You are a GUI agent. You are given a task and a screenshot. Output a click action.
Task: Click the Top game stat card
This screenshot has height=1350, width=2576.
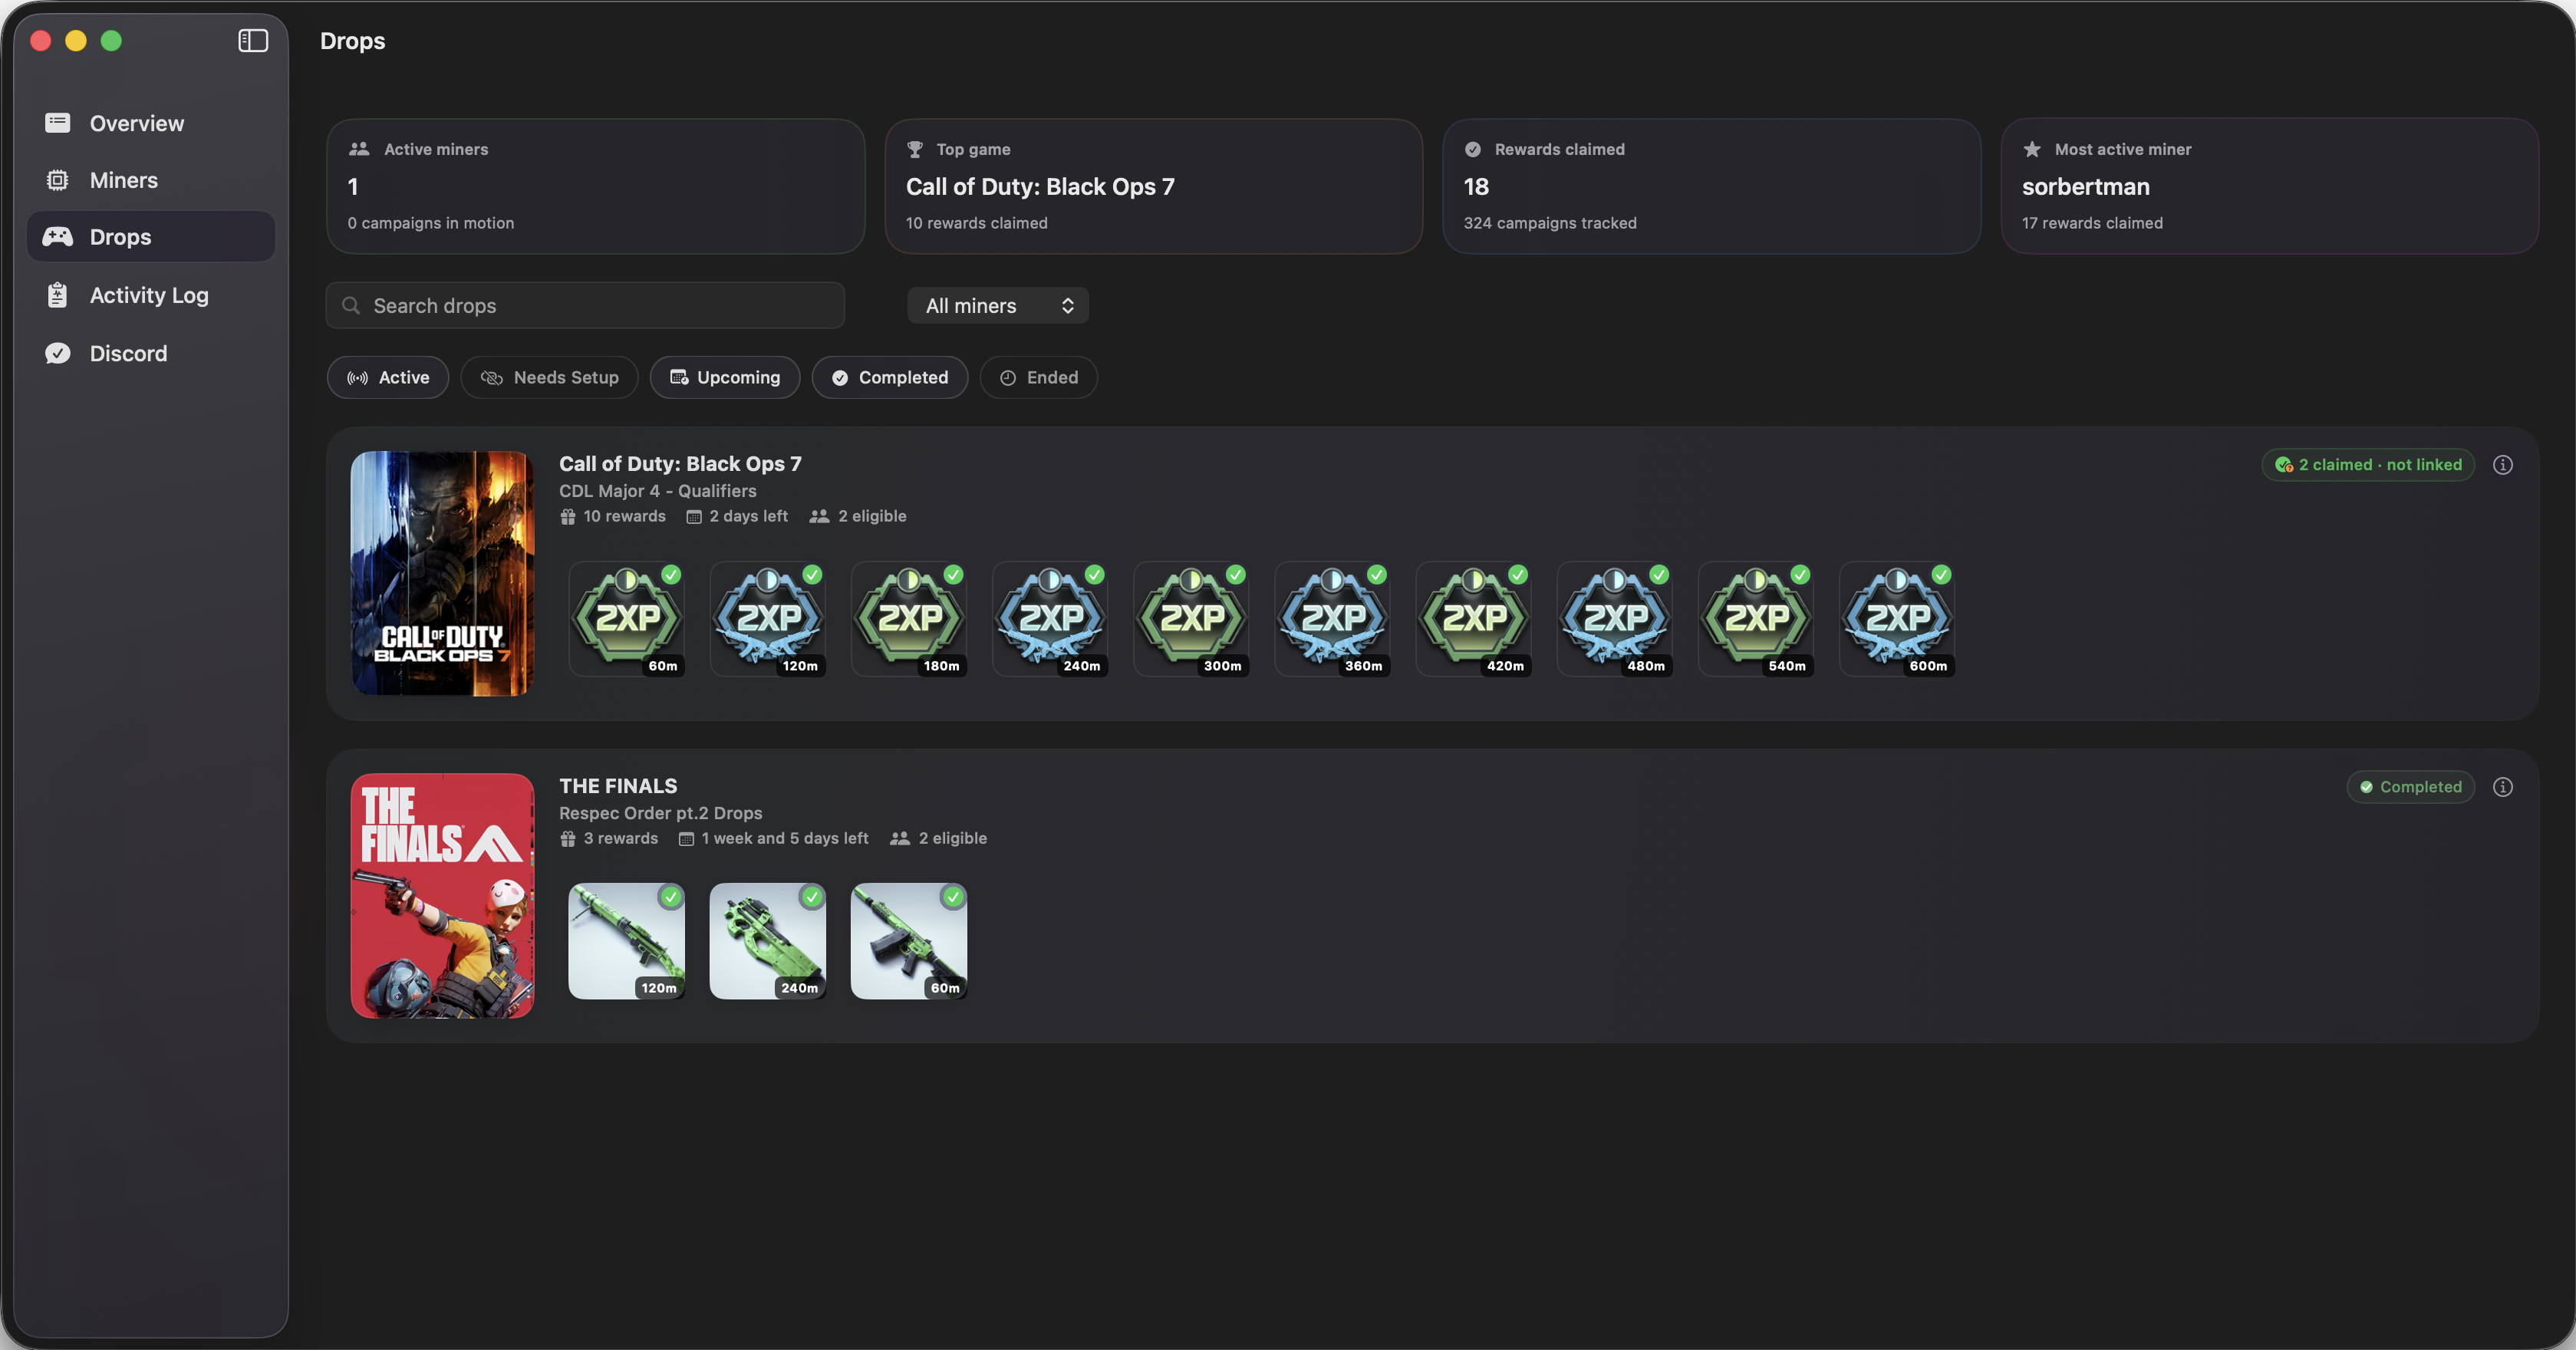tap(1154, 186)
